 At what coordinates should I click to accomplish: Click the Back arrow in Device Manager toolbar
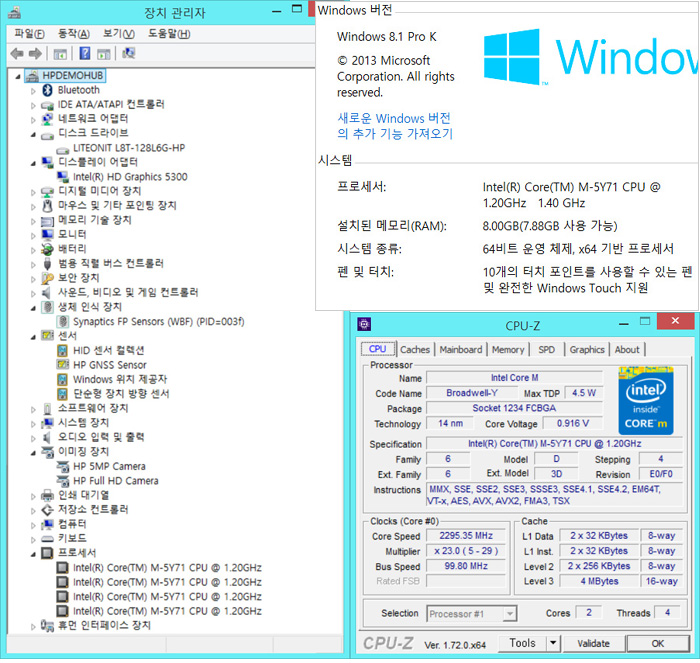tap(17, 54)
